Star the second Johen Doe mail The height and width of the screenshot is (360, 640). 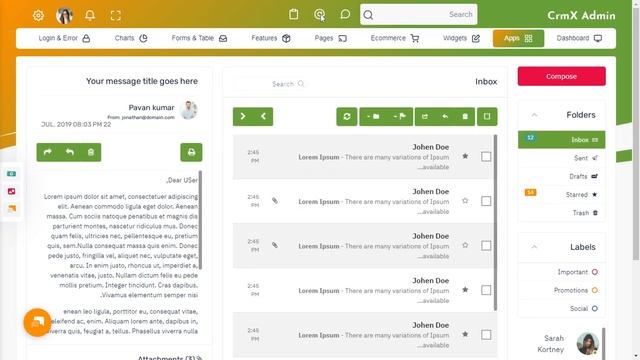(x=465, y=200)
